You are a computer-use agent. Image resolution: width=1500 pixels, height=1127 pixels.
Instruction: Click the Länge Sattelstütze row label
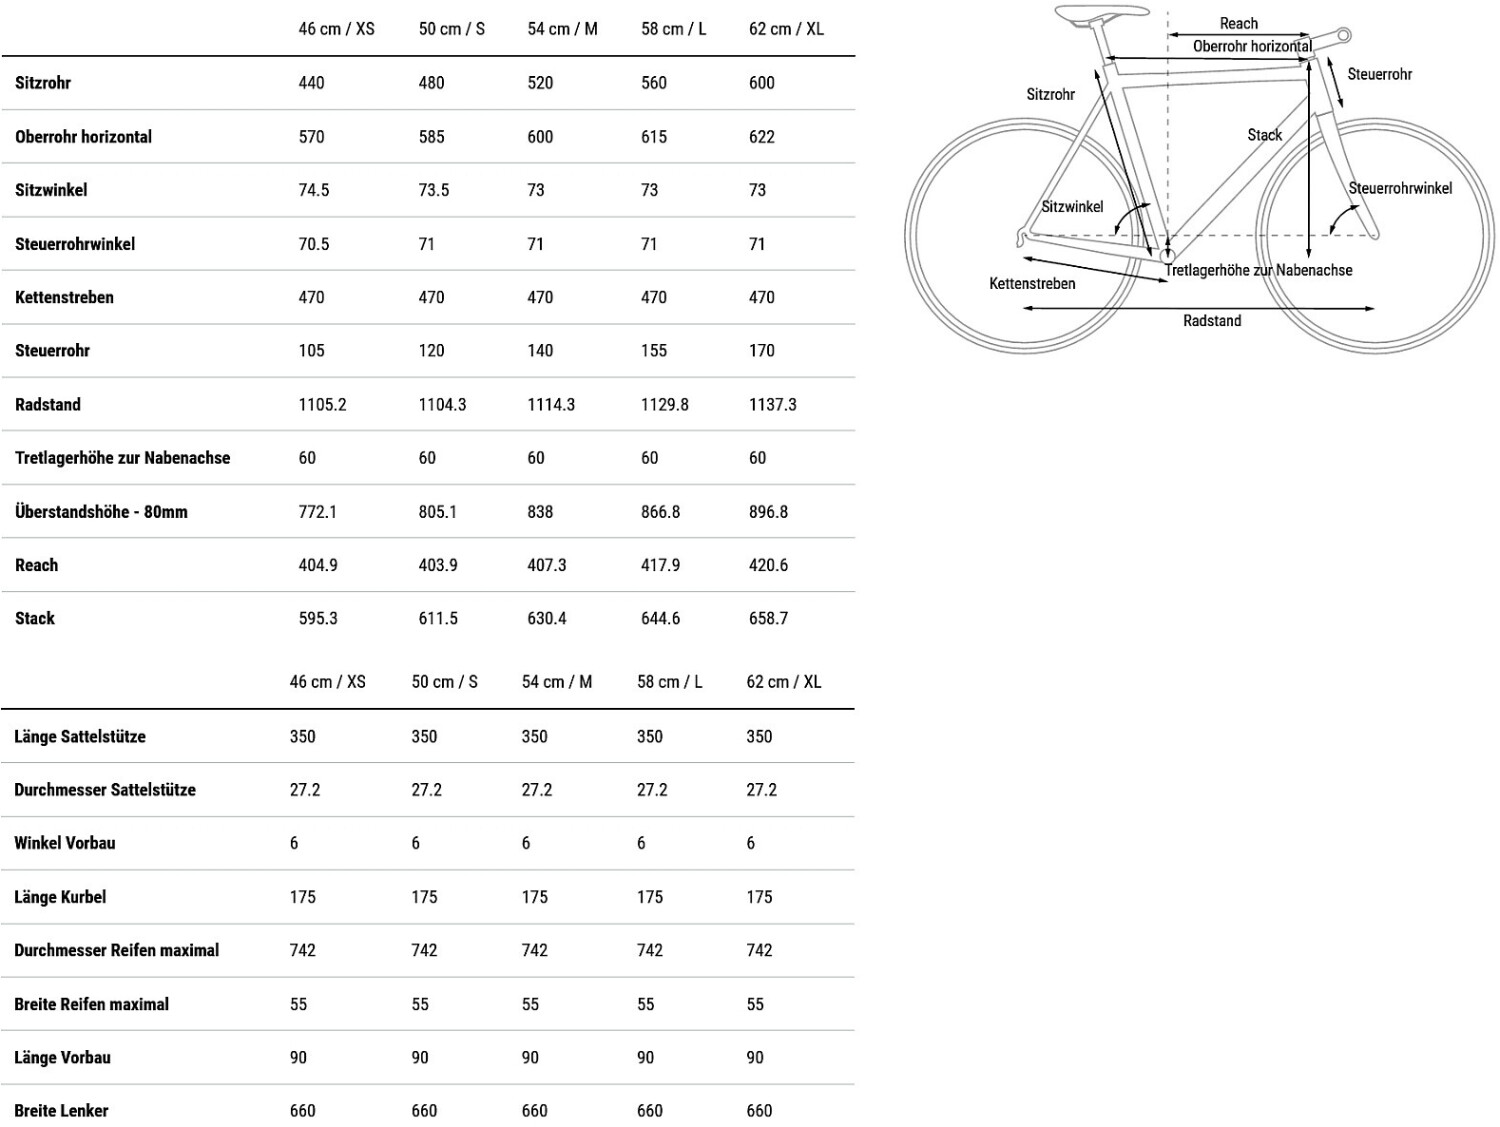[80, 737]
